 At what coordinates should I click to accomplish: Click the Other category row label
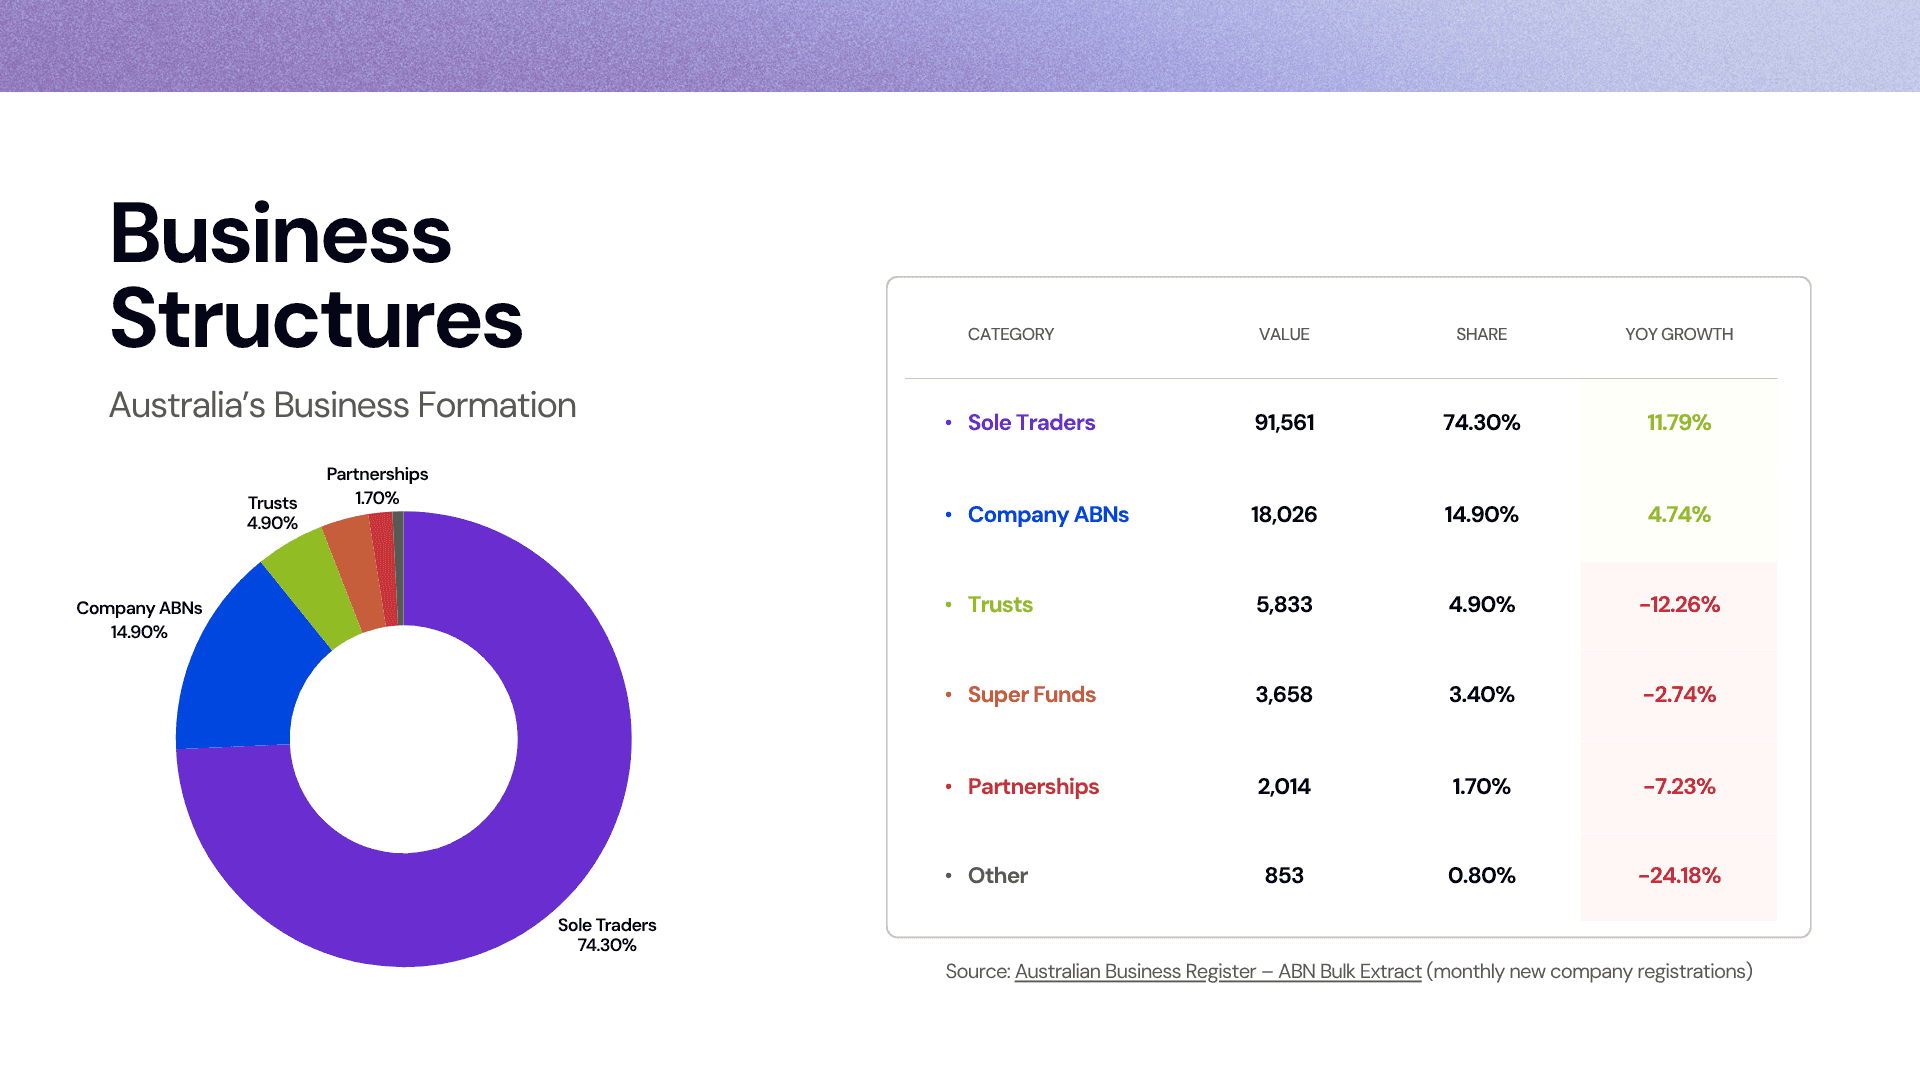(997, 876)
